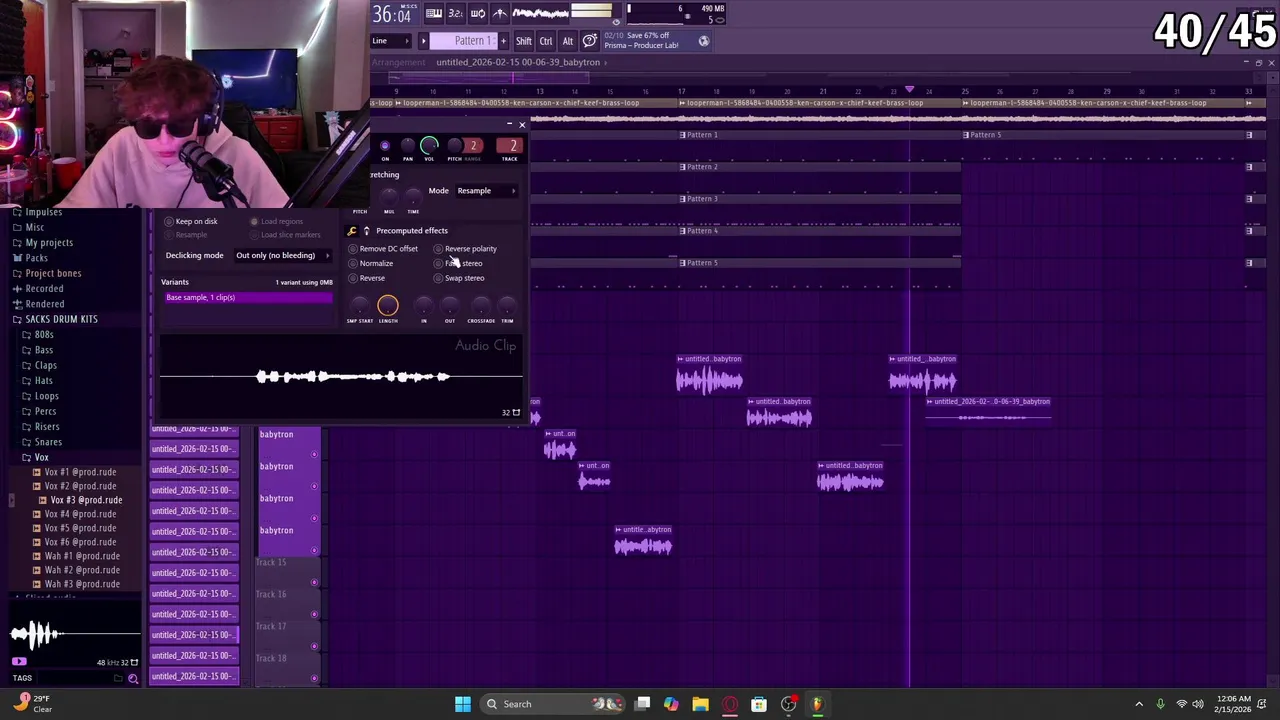The height and width of the screenshot is (720, 1280).
Task: Play the browser sample preview
Action: 18,662
